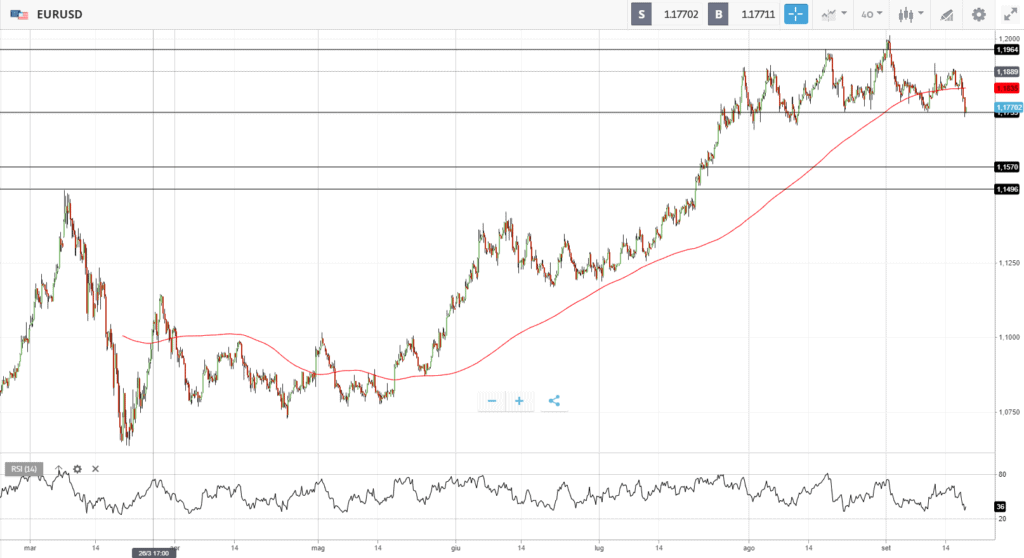Click the RSI 80 level label
The height and width of the screenshot is (558, 1024).
point(1002,474)
